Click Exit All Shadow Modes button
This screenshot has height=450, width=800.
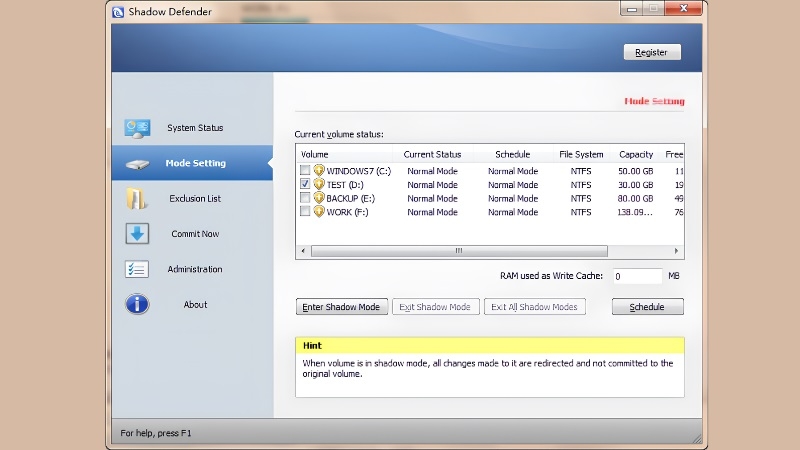click(x=534, y=307)
